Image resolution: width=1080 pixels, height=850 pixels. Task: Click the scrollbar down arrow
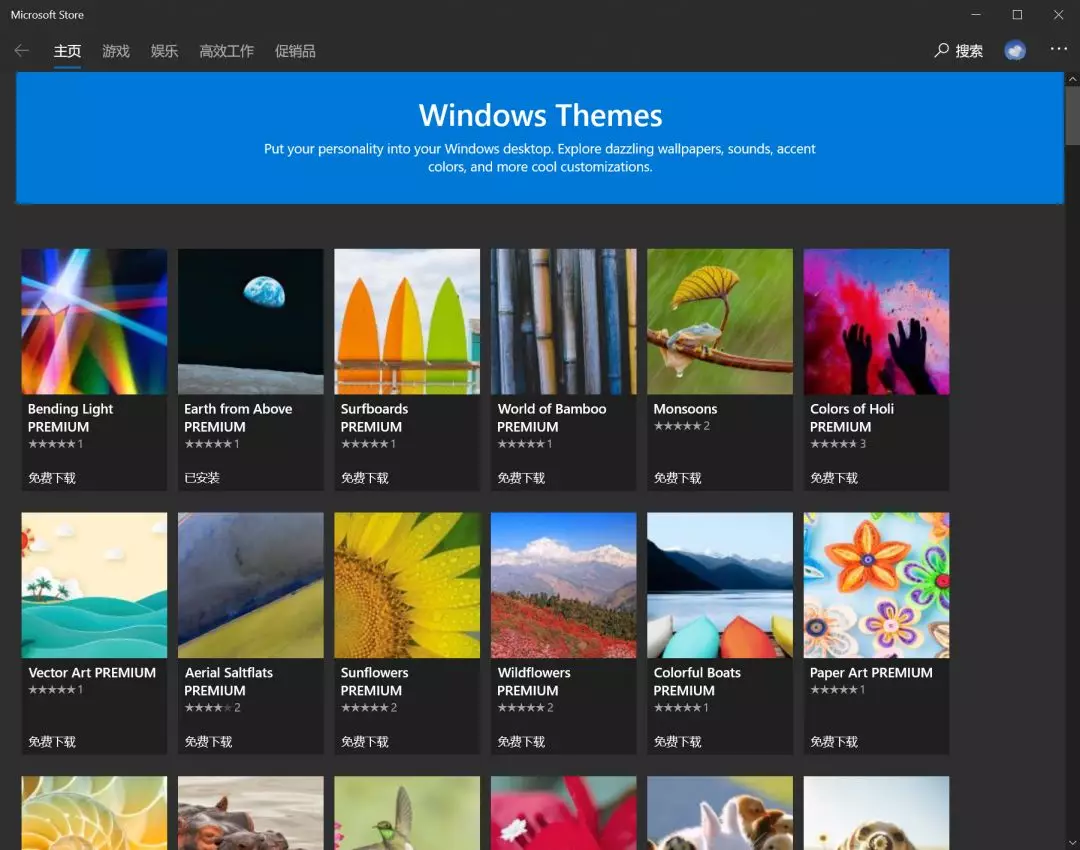click(x=1072, y=842)
